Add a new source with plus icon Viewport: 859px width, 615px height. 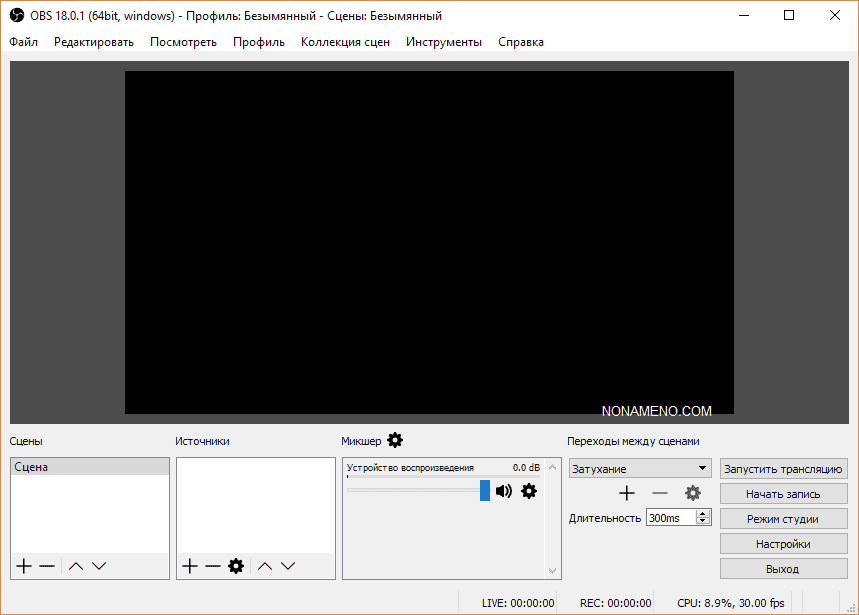[190, 566]
